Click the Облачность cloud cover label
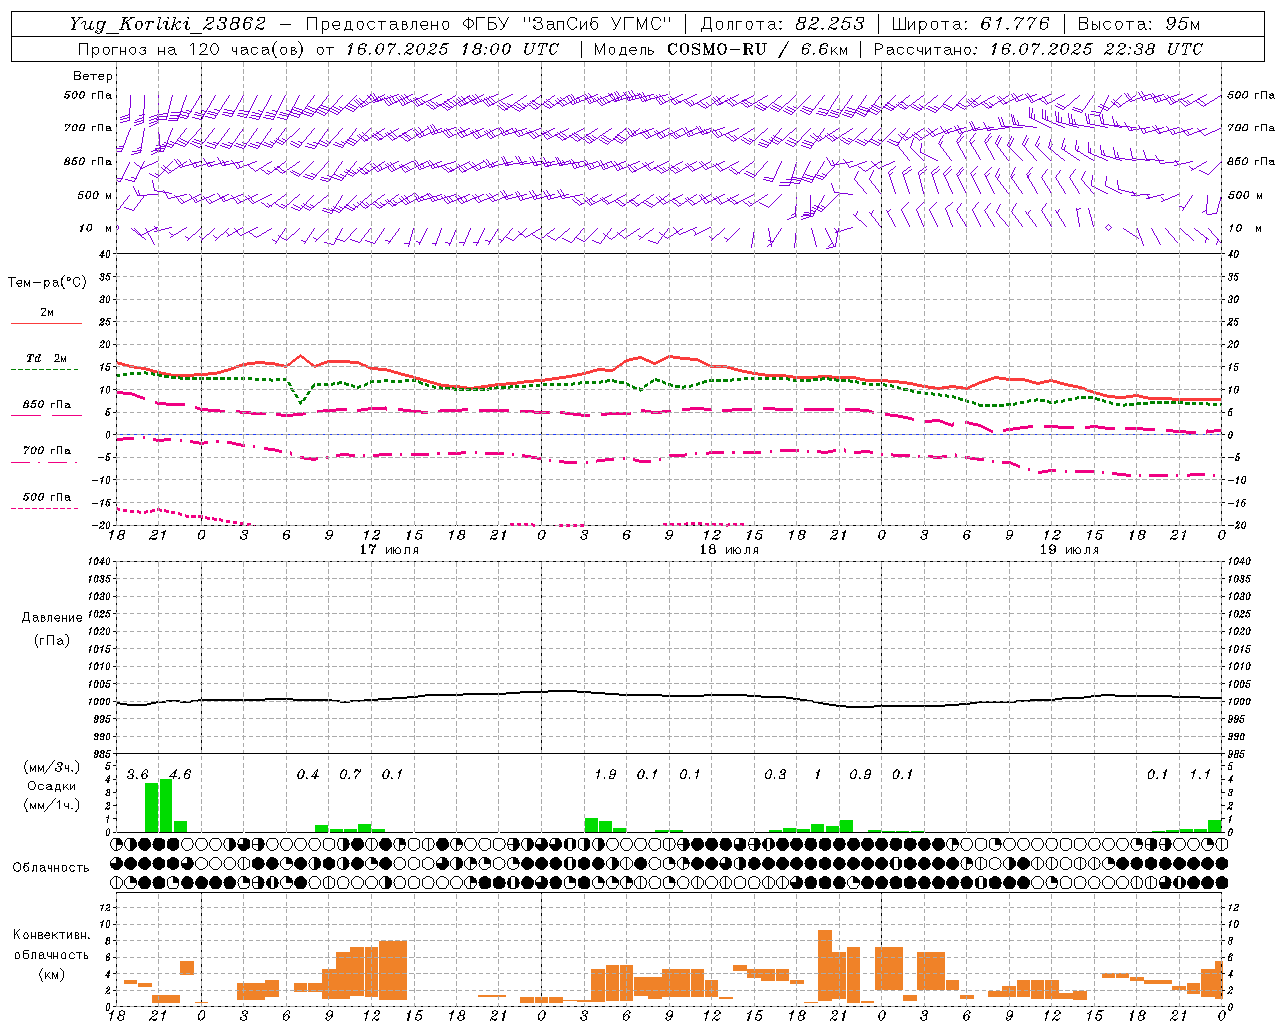 [51, 868]
